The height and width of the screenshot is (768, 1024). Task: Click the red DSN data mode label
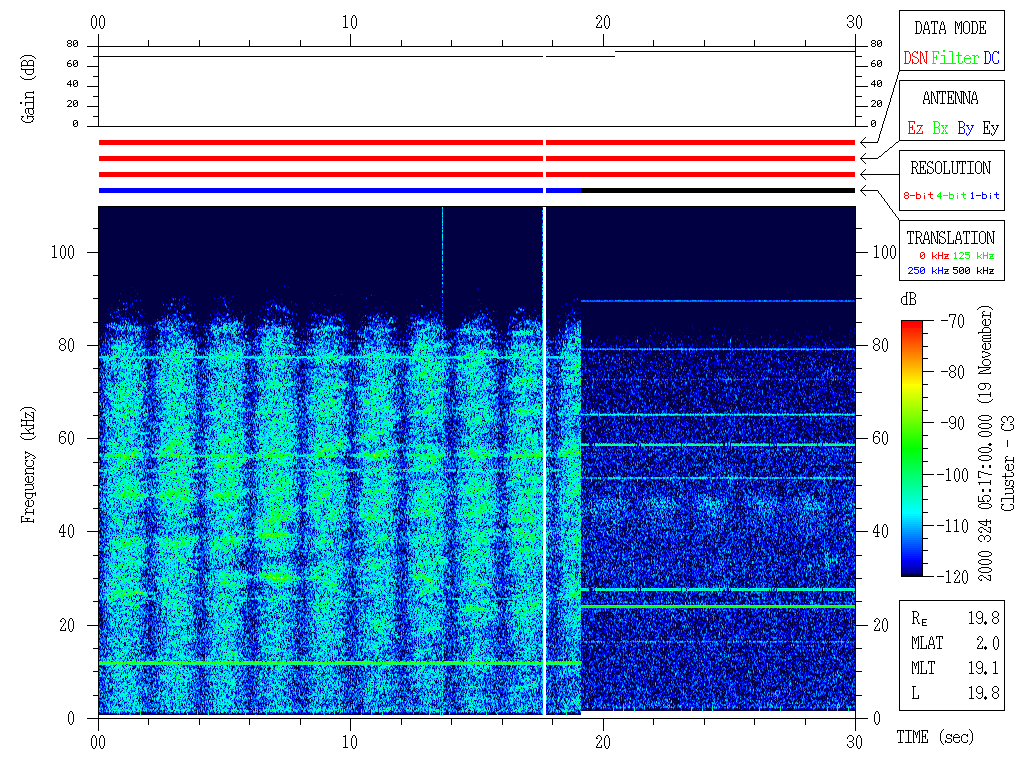click(x=915, y=59)
